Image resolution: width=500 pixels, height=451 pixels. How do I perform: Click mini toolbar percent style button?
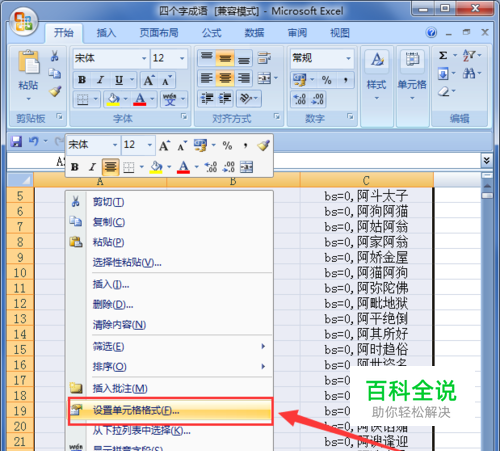(x=227, y=145)
